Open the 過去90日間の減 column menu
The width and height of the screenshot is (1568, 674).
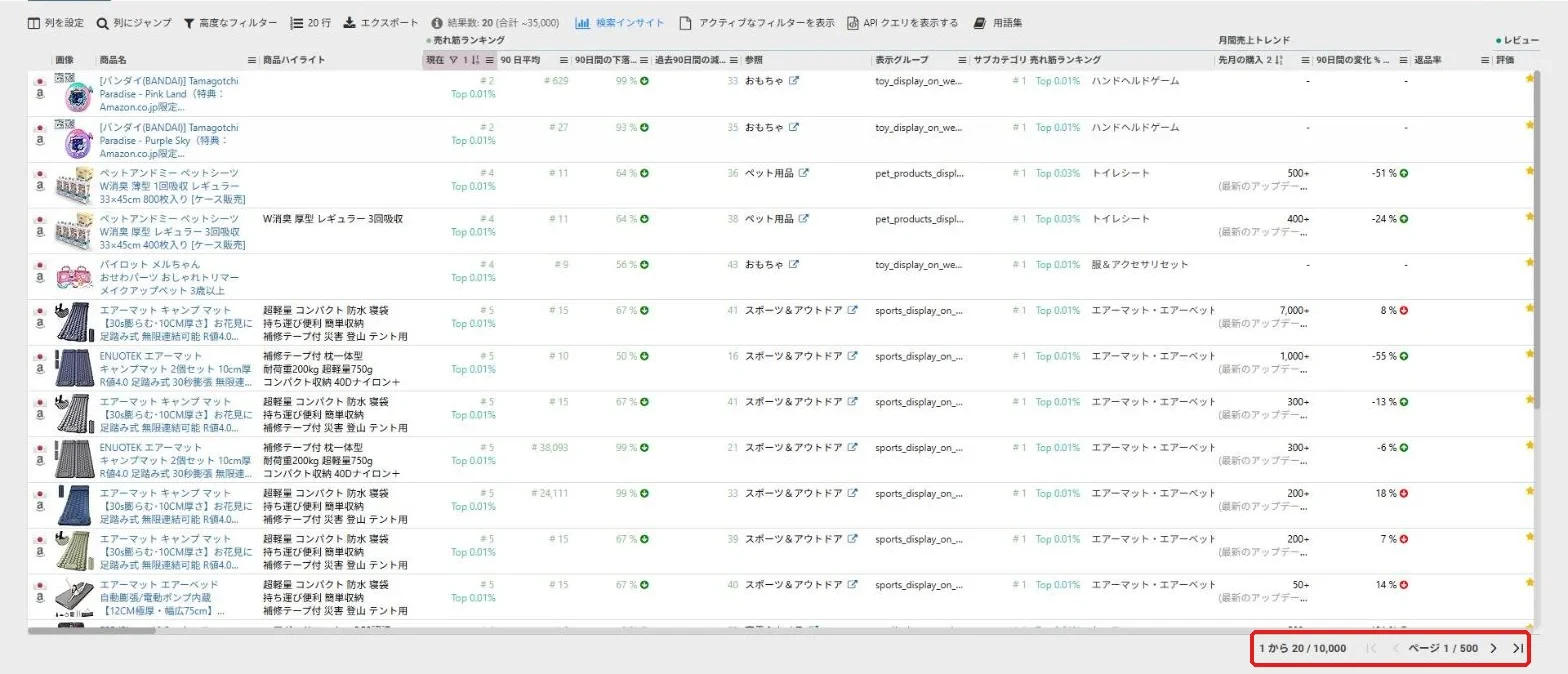[733, 60]
